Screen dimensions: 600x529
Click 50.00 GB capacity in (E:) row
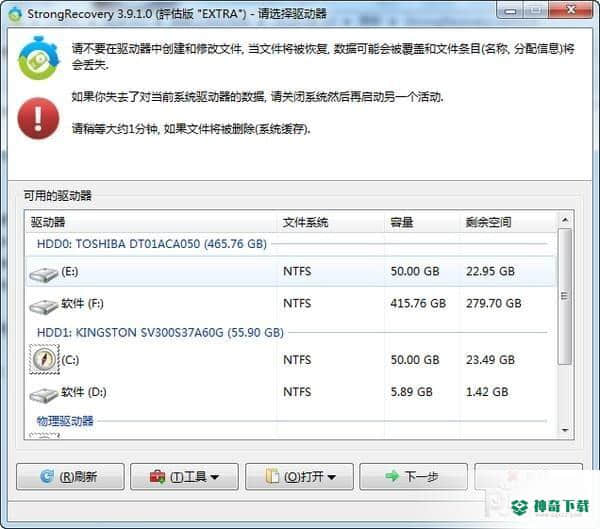(x=415, y=271)
